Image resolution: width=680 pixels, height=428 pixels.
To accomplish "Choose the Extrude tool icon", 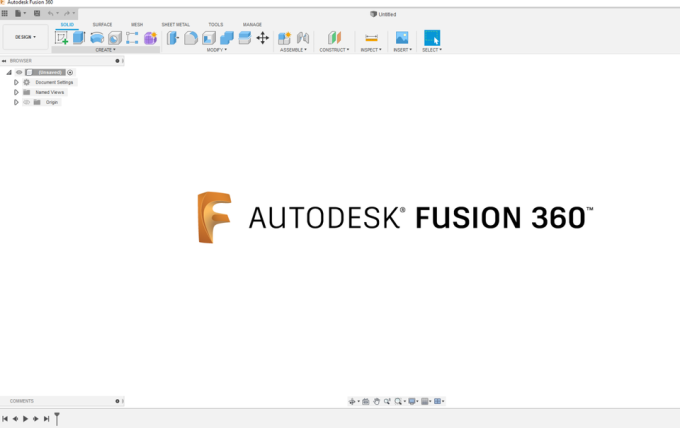I will [79, 38].
